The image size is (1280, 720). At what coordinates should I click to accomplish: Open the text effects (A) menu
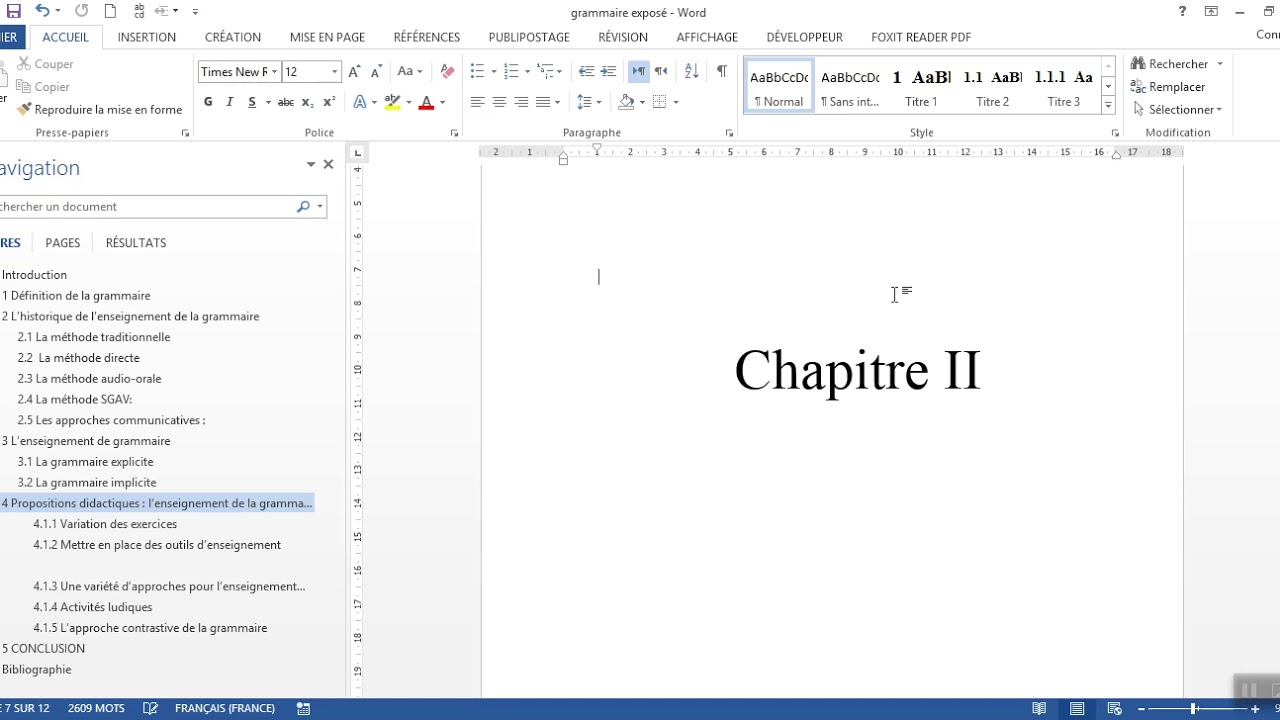361,102
